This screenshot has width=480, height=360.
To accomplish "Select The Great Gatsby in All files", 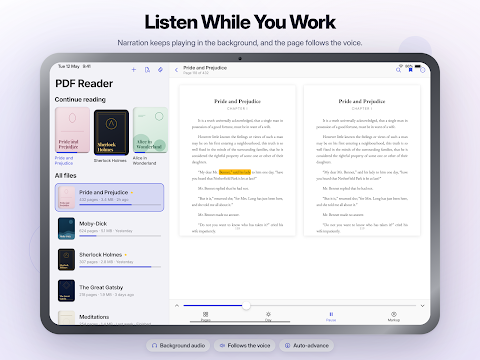I will [x=109, y=291].
